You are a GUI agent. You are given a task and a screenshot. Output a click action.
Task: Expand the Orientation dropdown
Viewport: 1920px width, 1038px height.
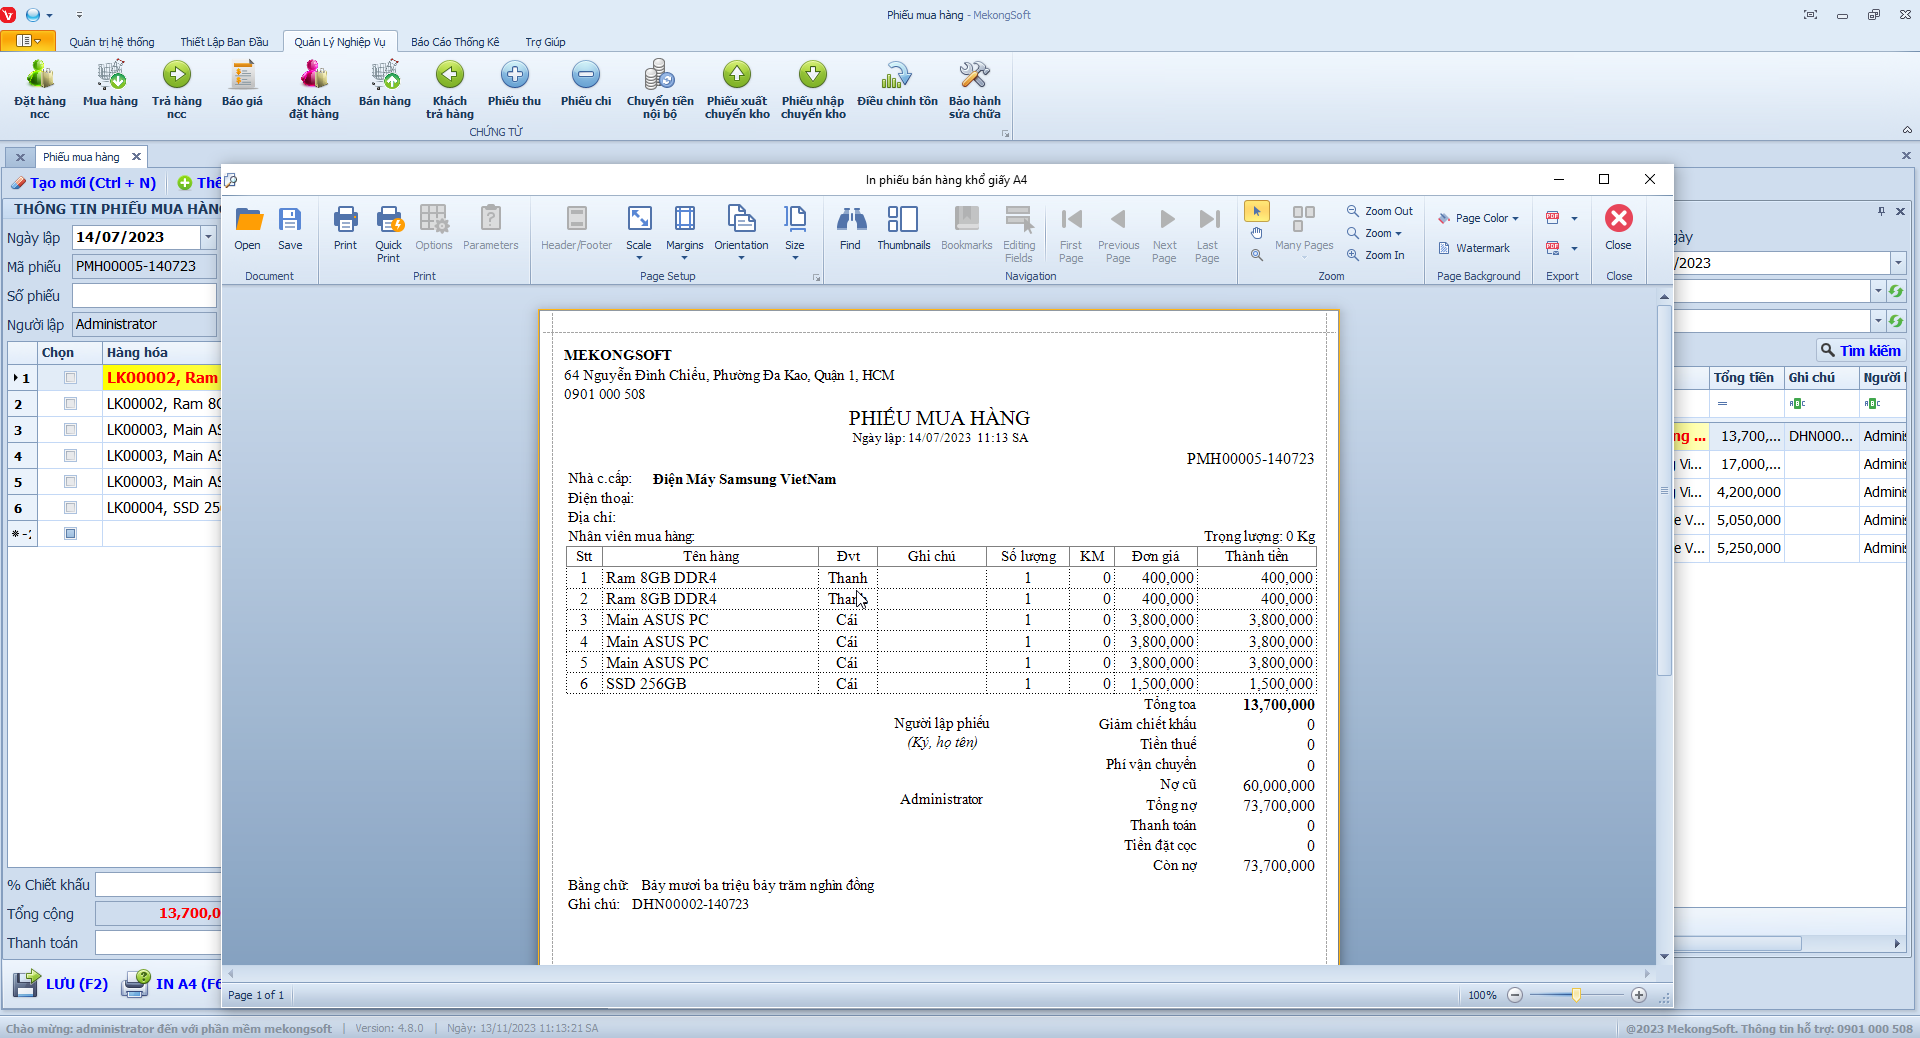coord(741,258)
